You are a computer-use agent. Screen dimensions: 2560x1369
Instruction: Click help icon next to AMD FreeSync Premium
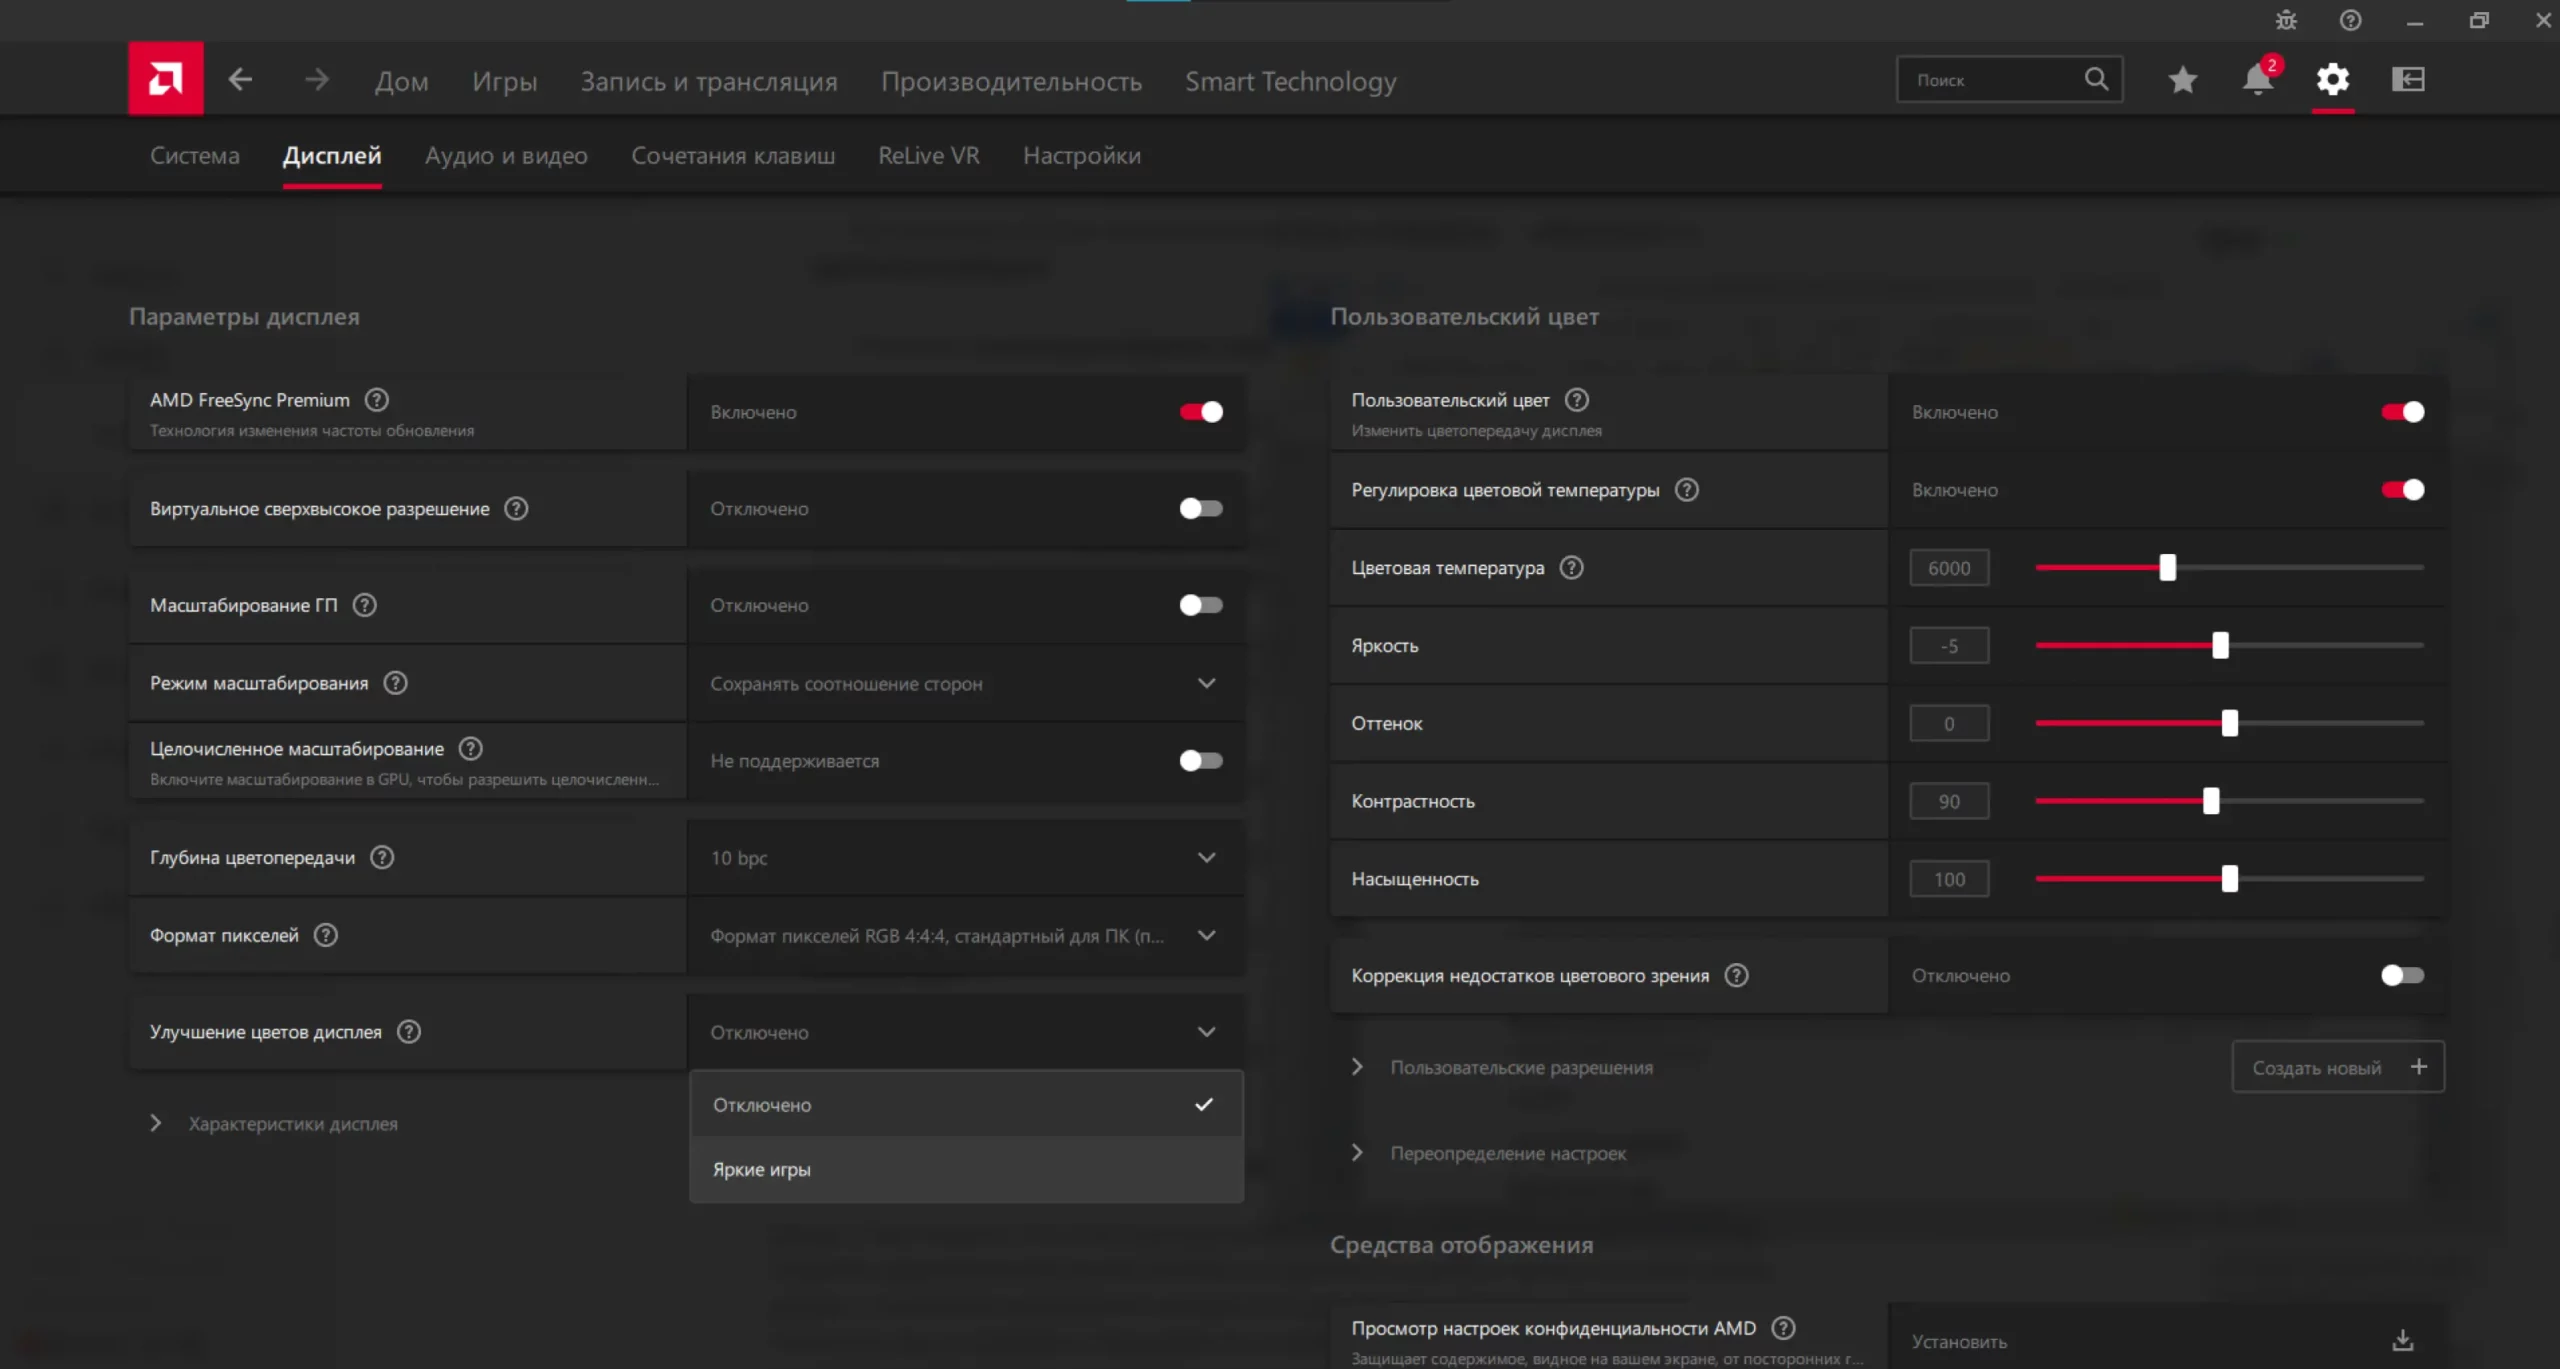376,400
